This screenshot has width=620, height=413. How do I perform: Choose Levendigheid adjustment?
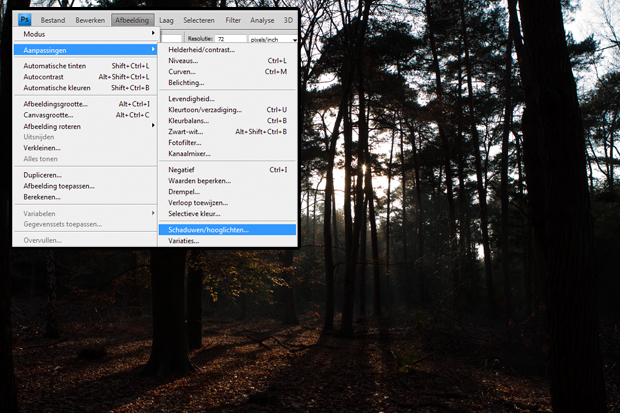pos(227,99)
